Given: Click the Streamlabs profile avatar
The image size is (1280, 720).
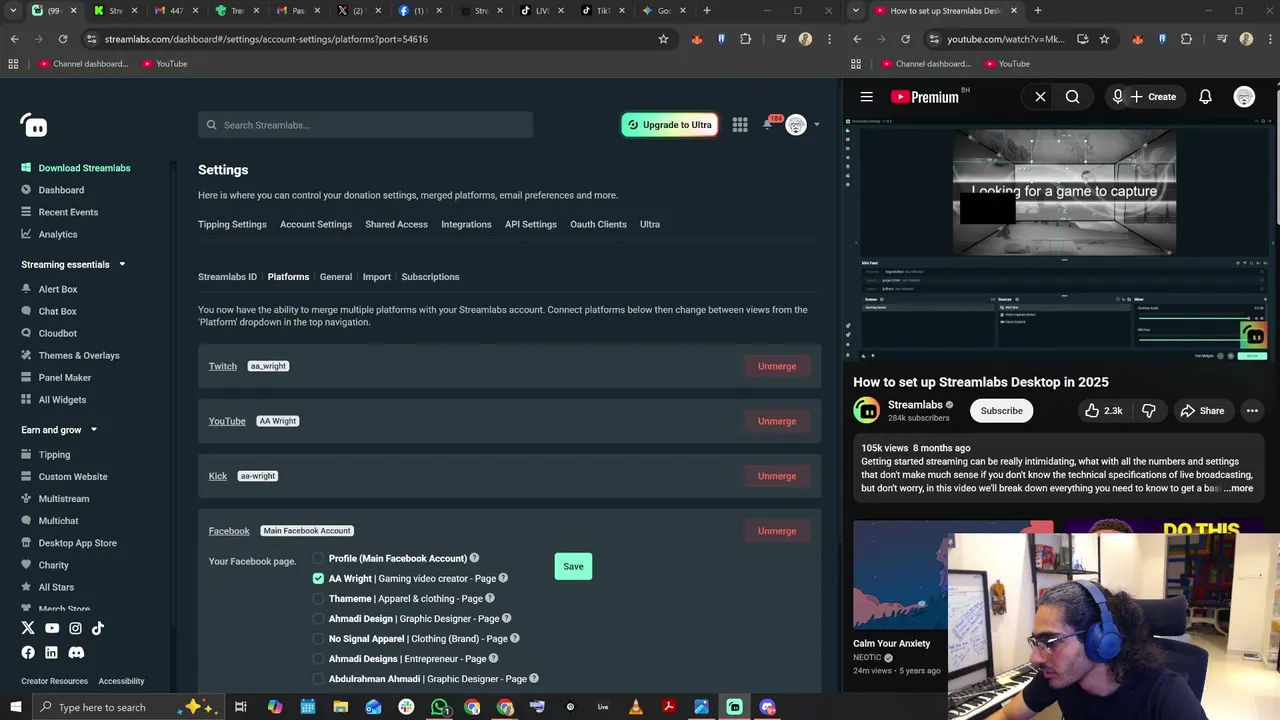Looking at the screenshot, I should pos(796,125).
